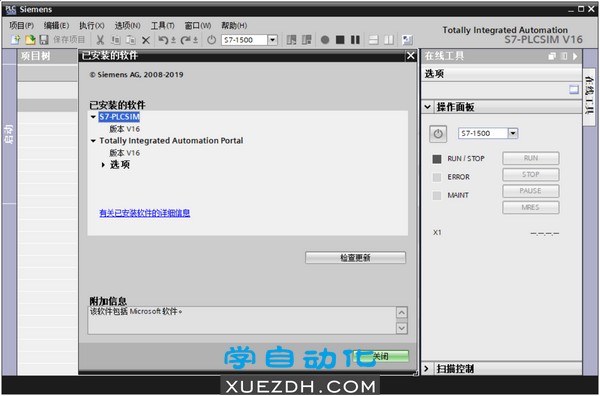Click the 附加信息 box scroll down arrow

(401, 328)
